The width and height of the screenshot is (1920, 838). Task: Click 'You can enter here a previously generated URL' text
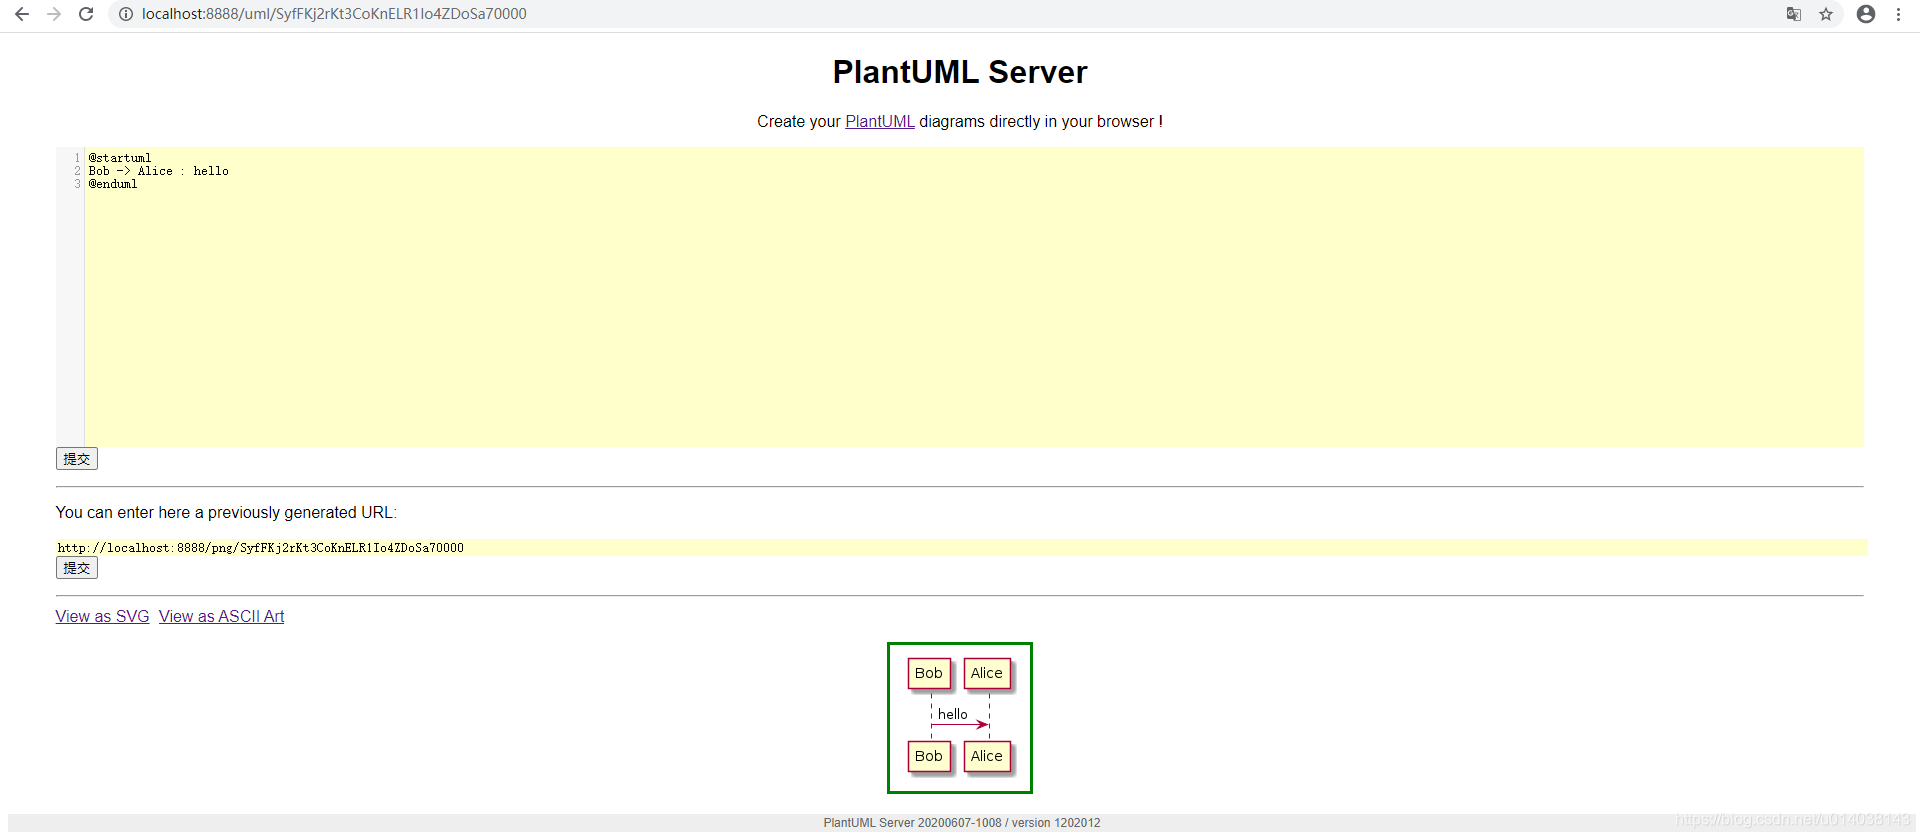click(226, 512)
